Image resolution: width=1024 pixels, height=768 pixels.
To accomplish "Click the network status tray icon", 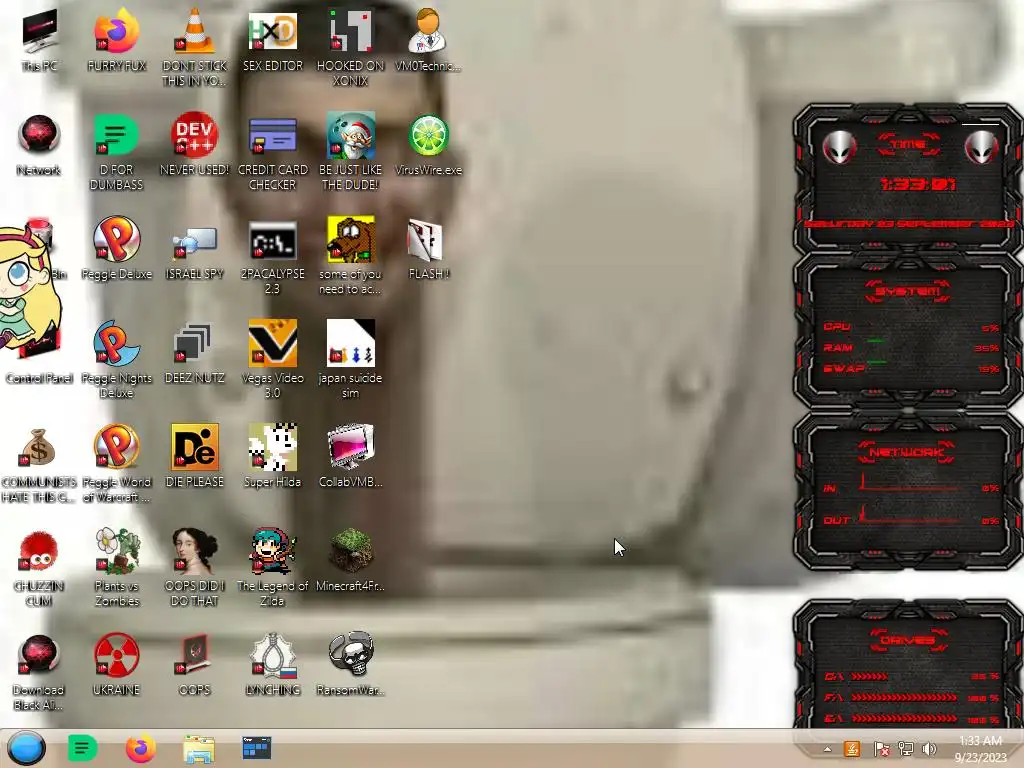I will pos(906,749).
